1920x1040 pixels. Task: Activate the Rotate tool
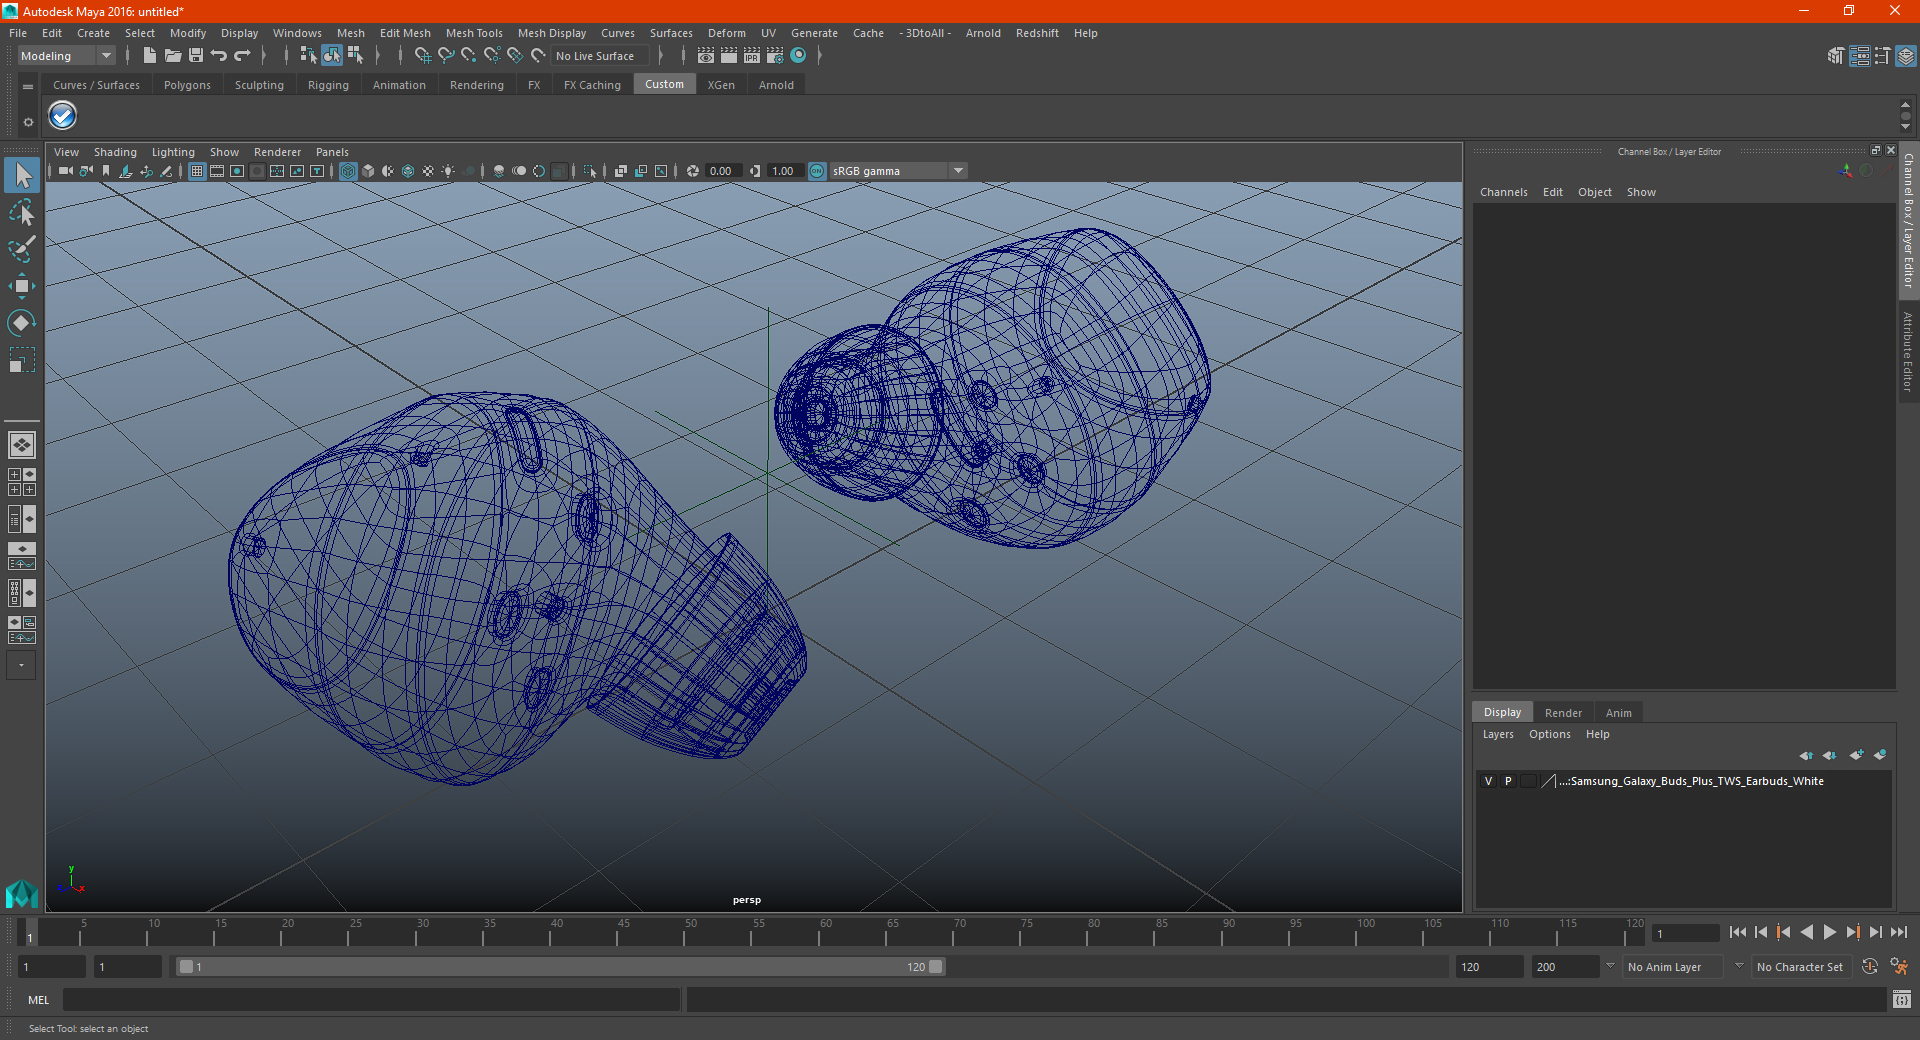click(x=21, y=322)
